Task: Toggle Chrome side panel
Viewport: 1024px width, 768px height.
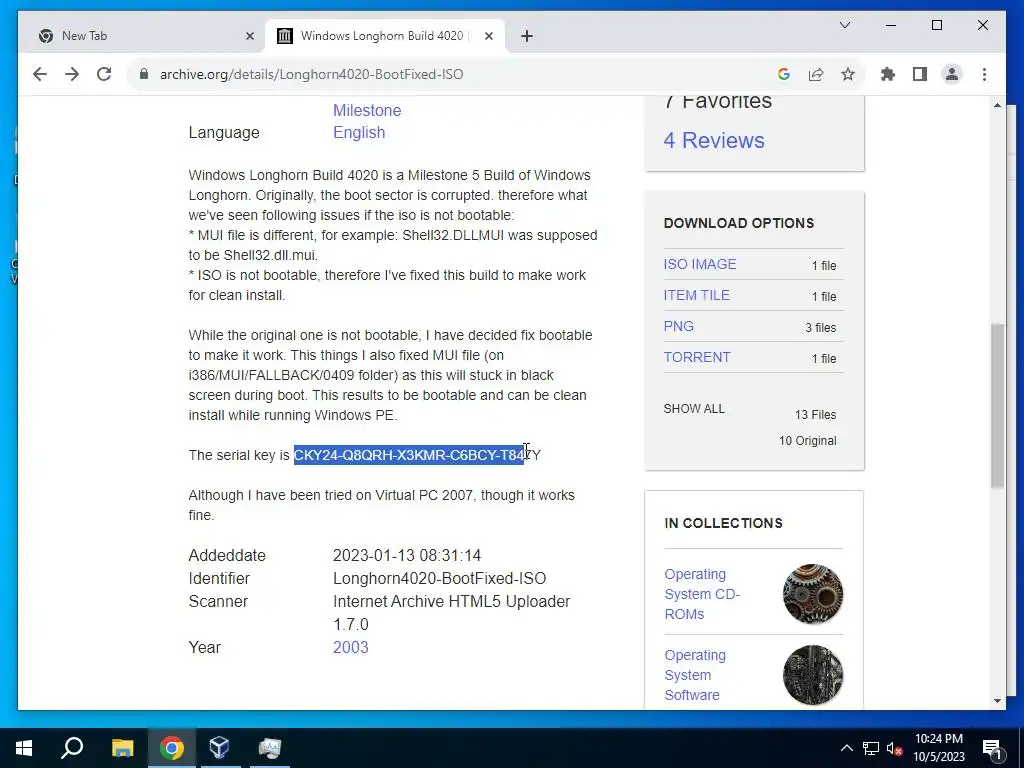Action: click(920, 74)
